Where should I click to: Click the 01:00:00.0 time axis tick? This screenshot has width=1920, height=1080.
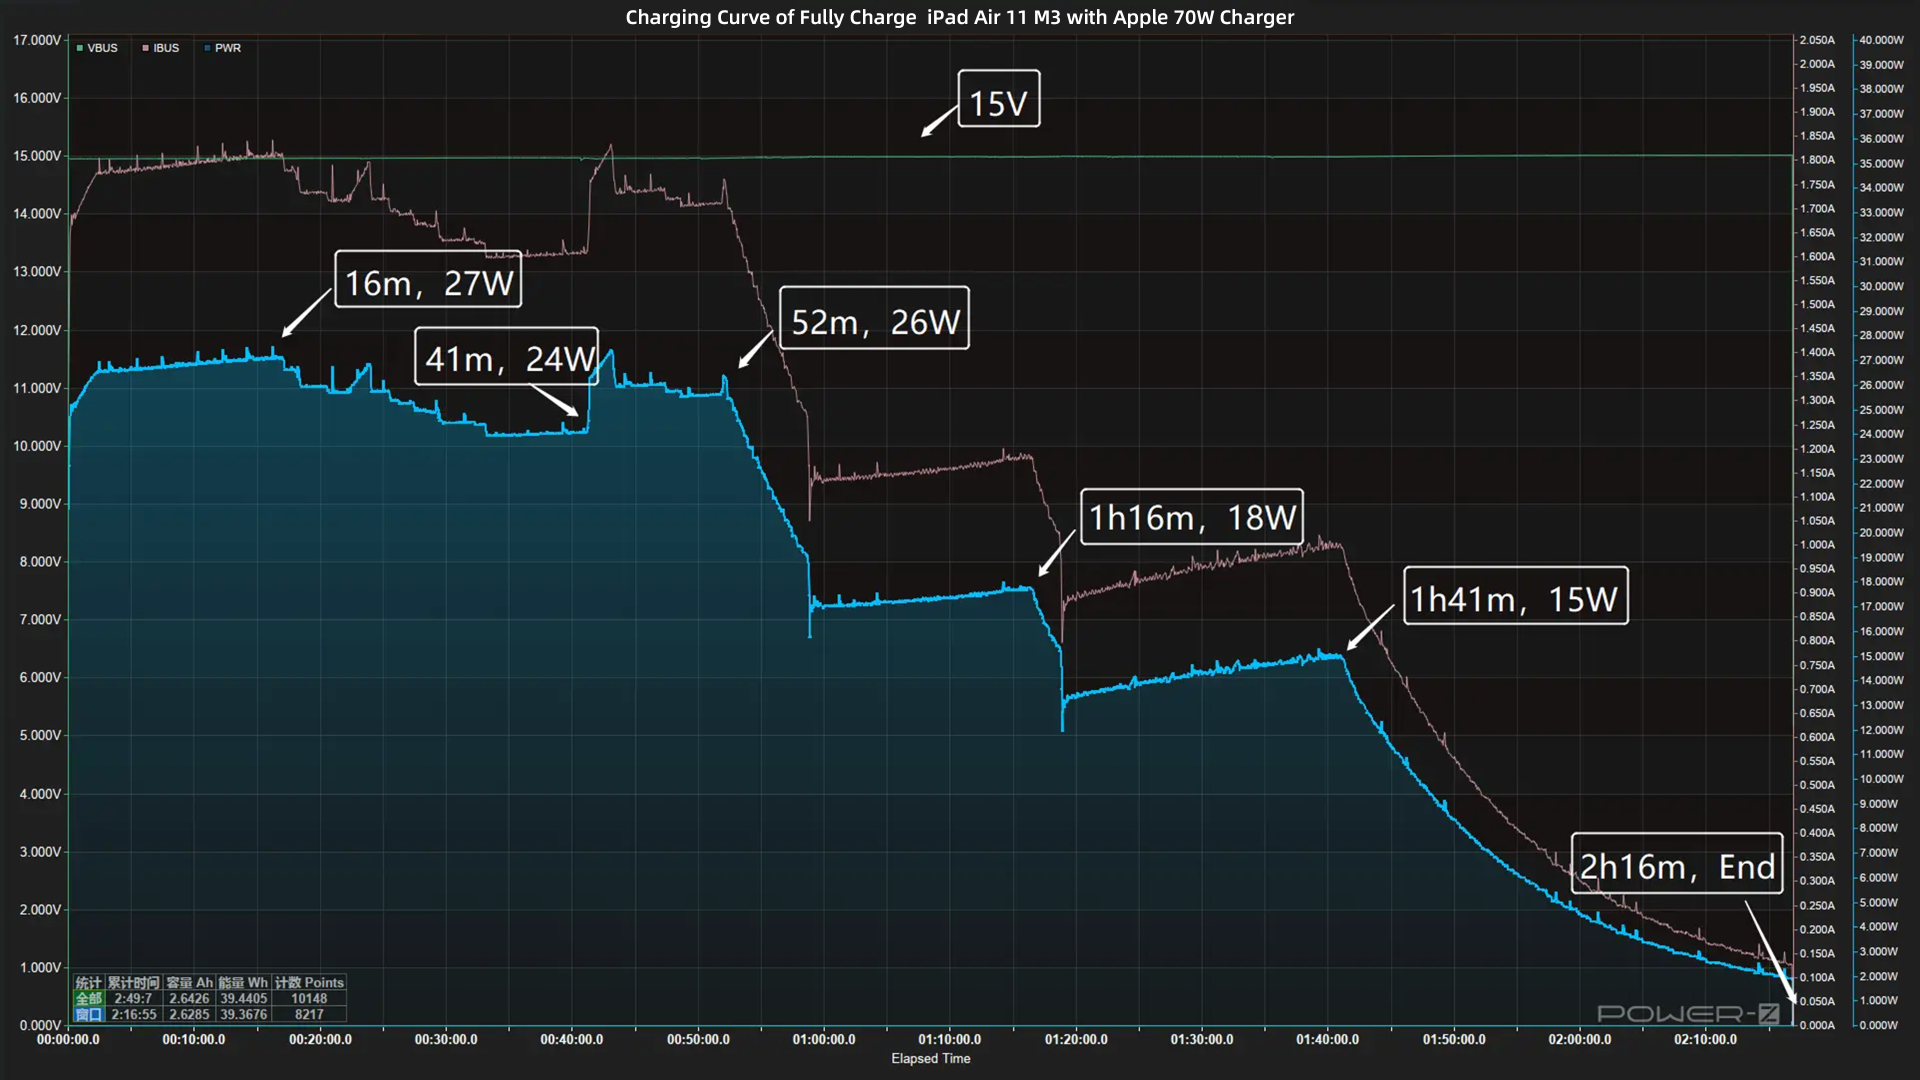(824, 1039)
